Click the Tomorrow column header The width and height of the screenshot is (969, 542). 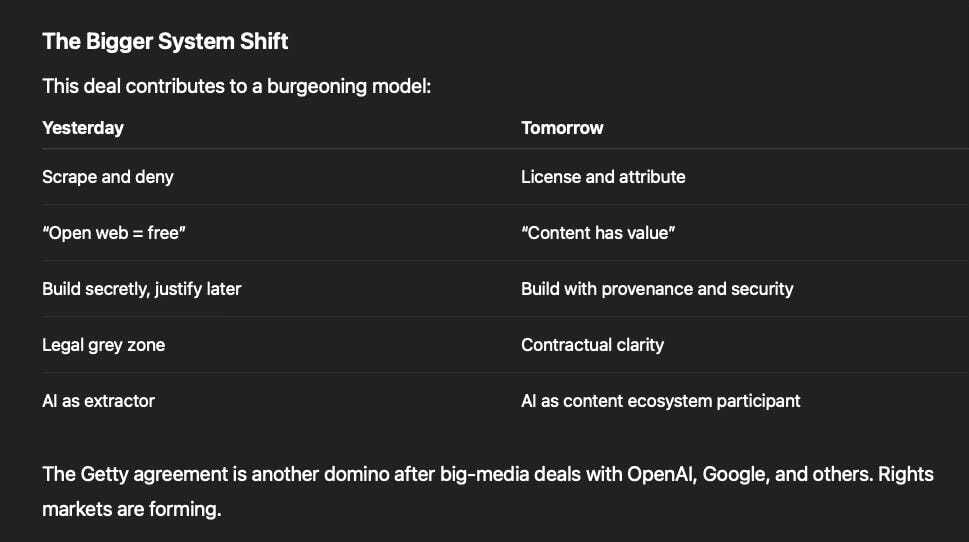click(x=562, y=128)
